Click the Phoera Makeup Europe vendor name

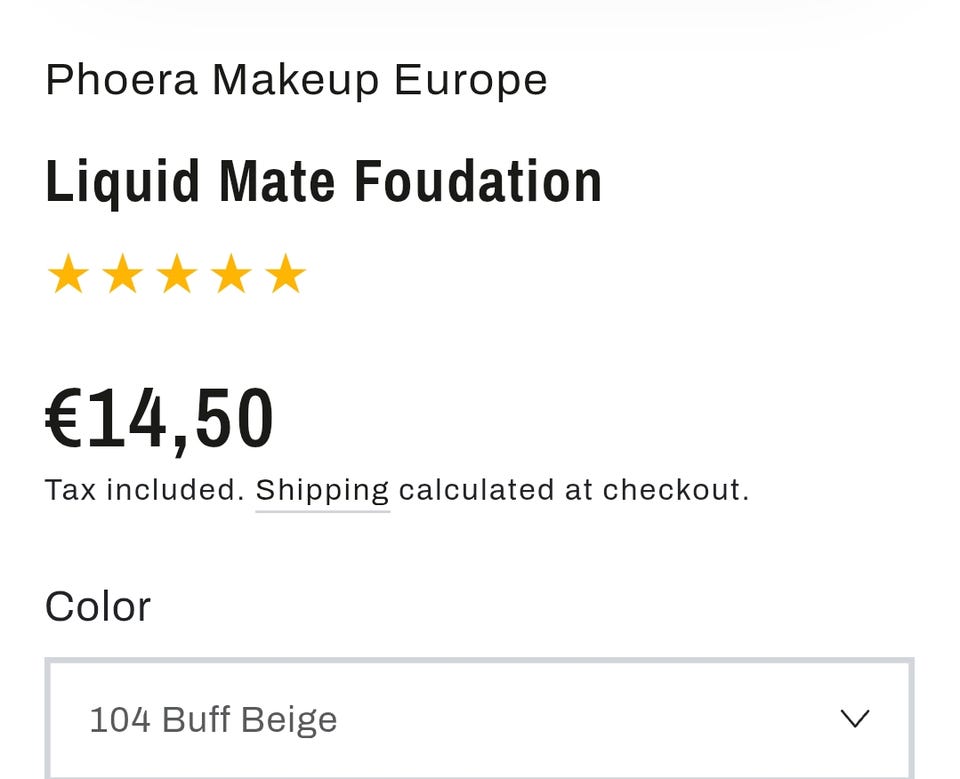pyautogui.click(x=296, y=80)
